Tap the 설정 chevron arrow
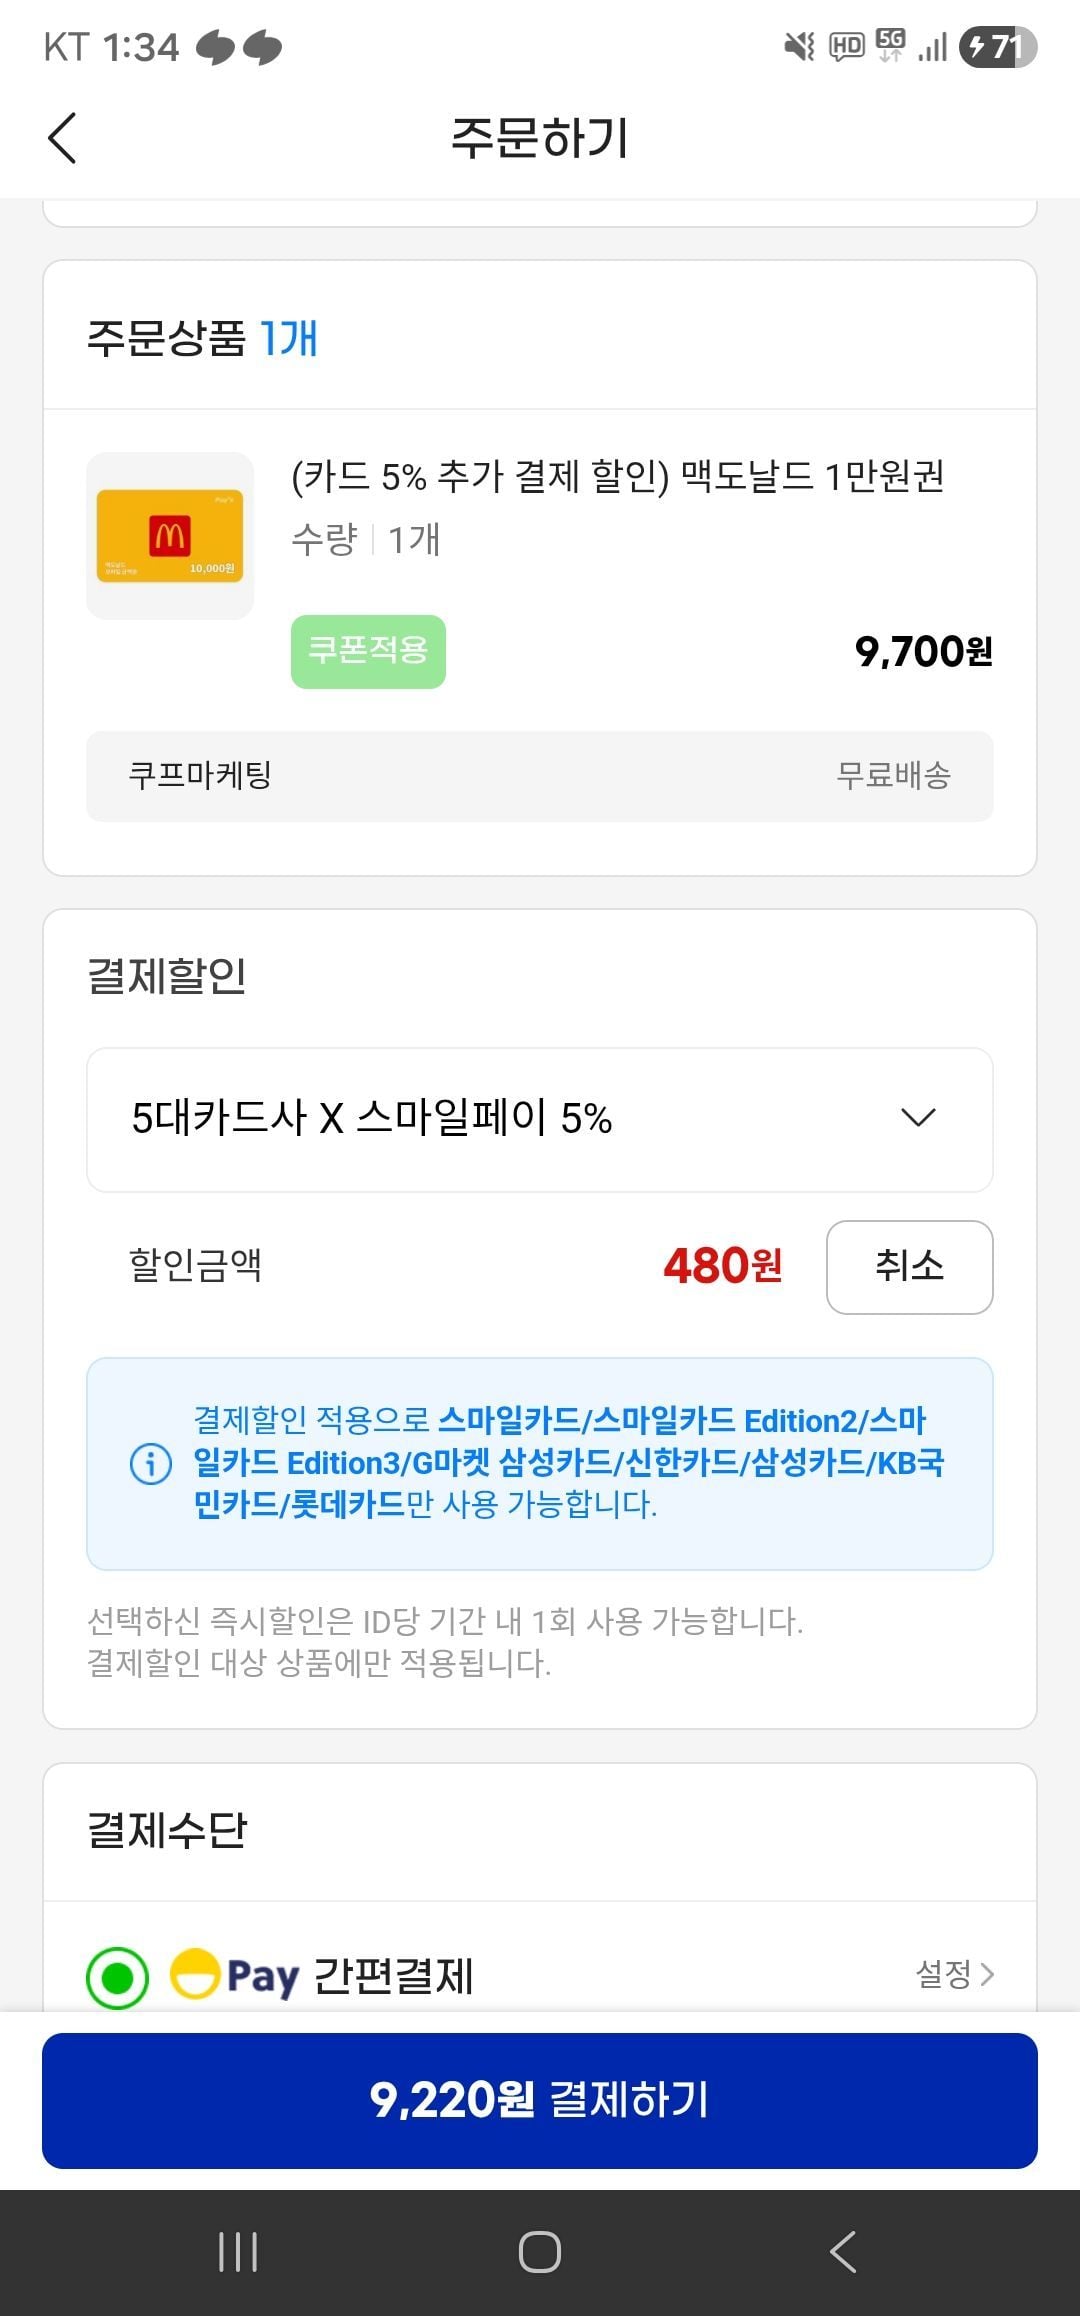Viewport: 1080px width, 2316px height. point(988,1974)
